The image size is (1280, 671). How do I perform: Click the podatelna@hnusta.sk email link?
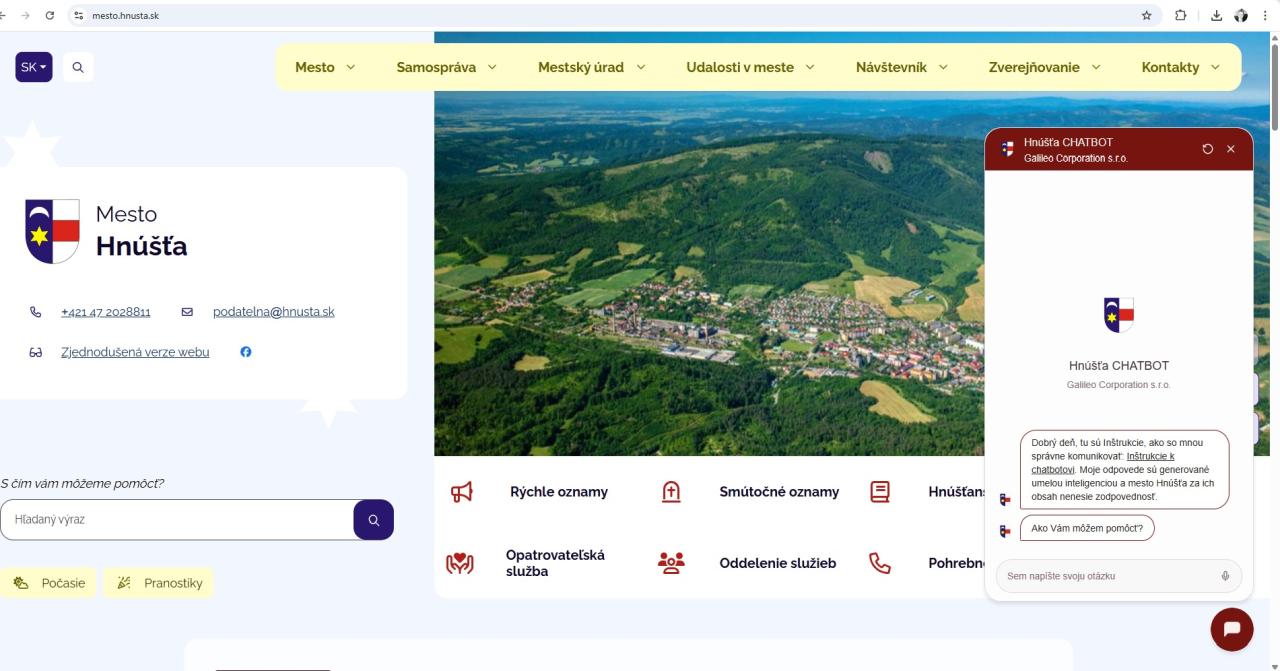273,312
